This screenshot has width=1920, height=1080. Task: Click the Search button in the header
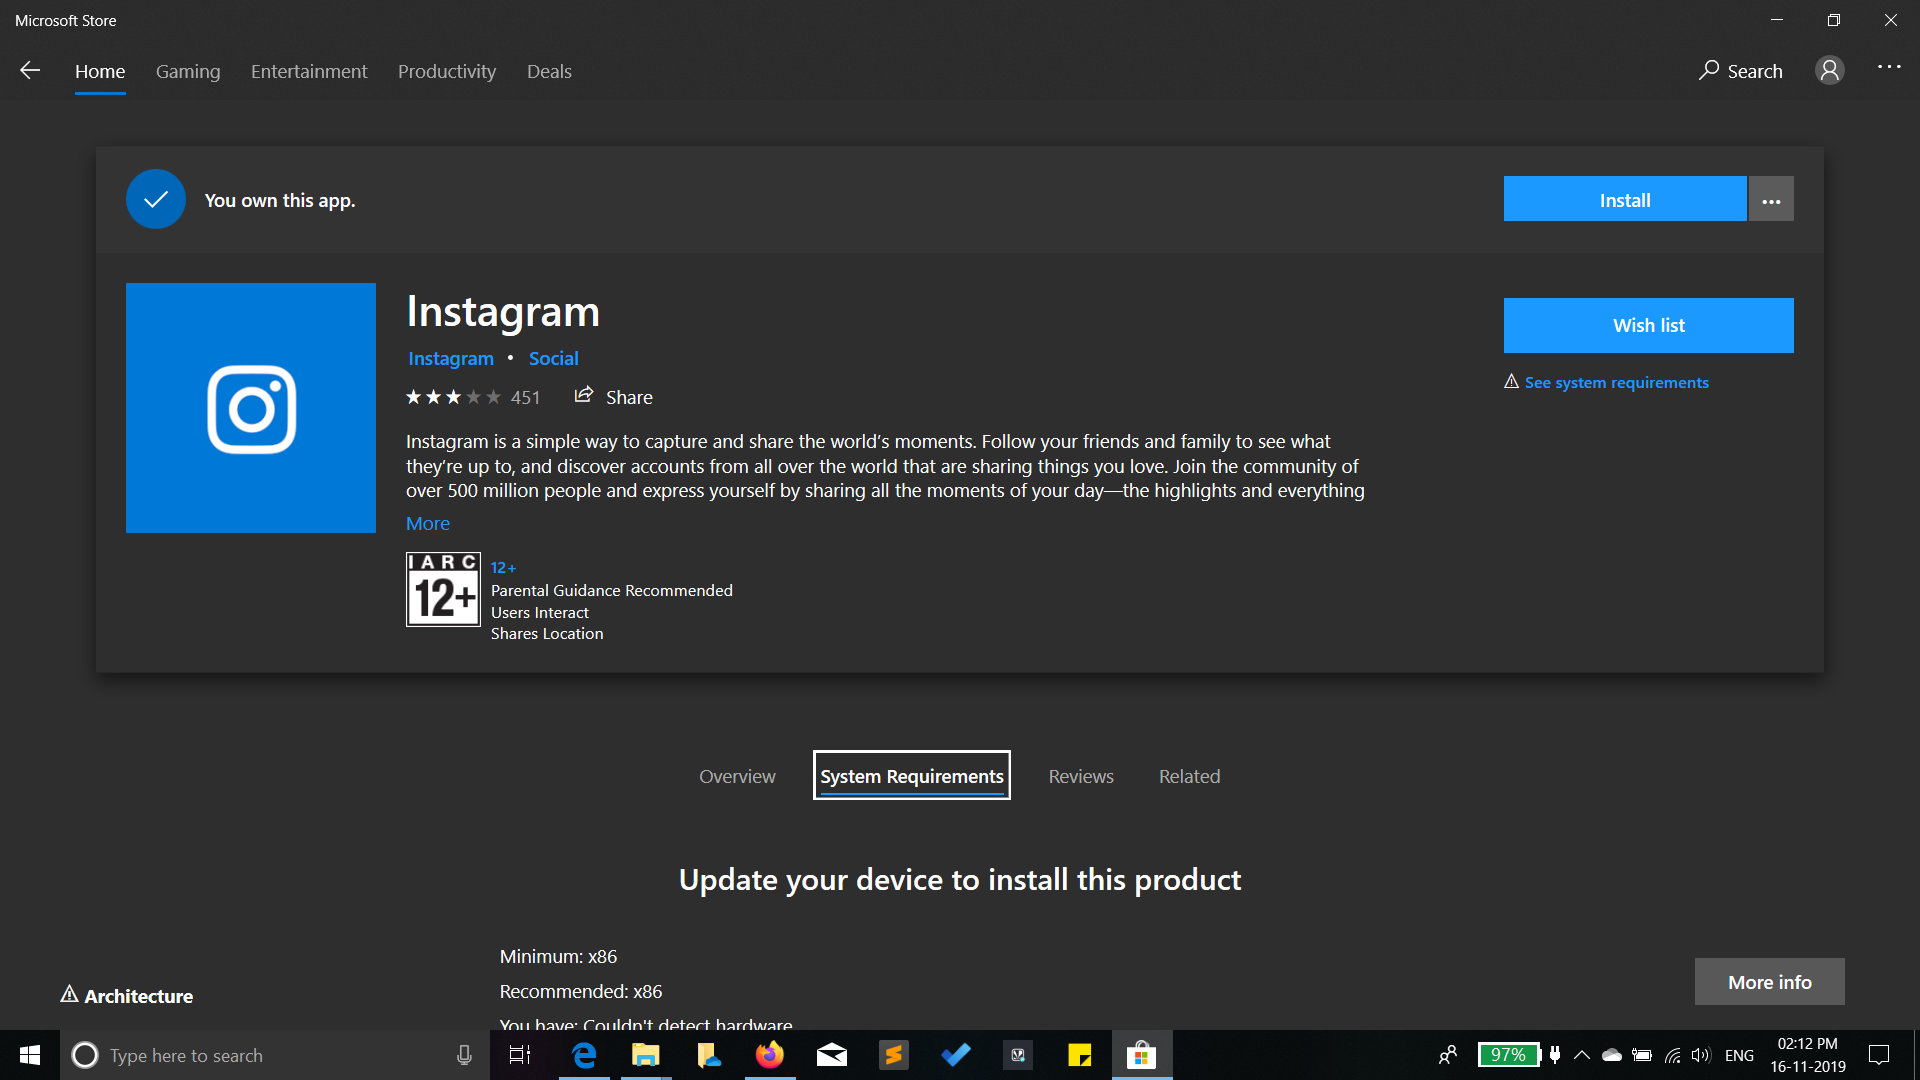(x=1741, y=71)
